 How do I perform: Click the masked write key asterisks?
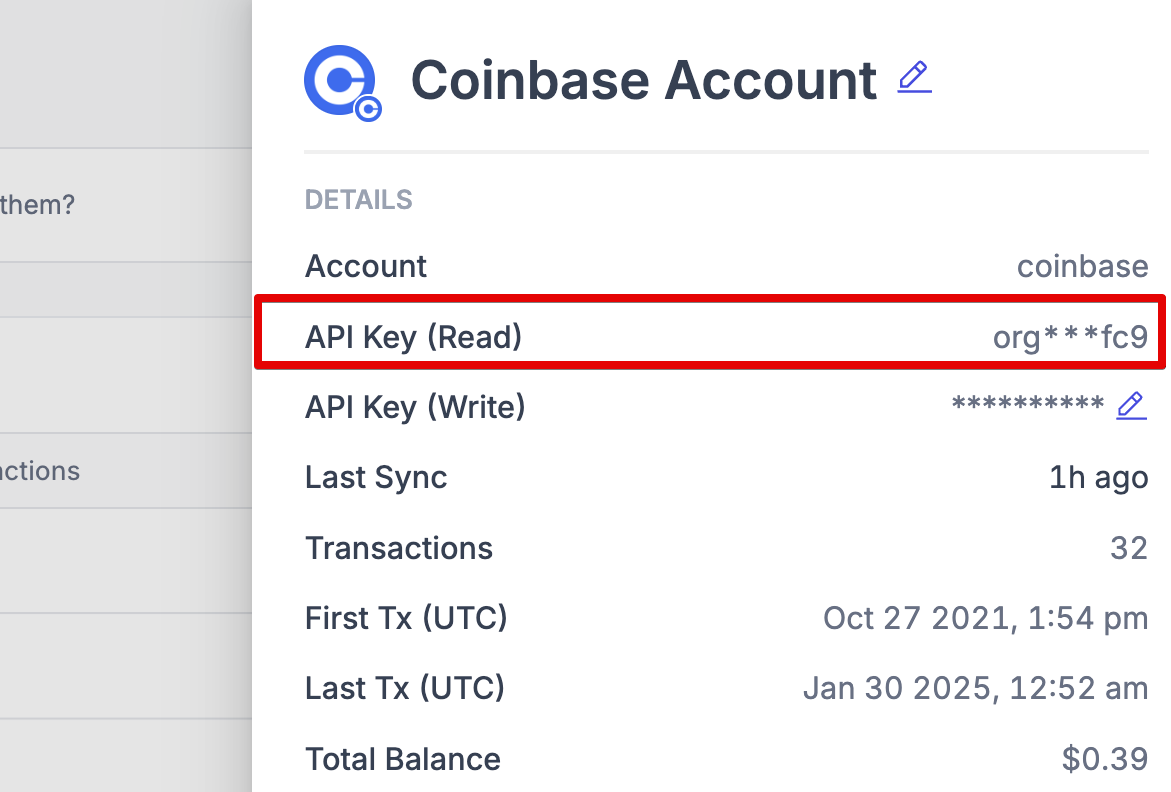[1027, 407]
